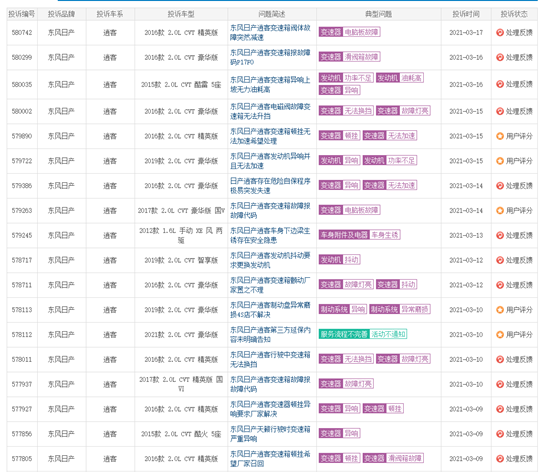Image resolution: width=554 pixels, height=472 pixels.
Task: Click the 处理反馈 icon in row 577856
Action: [x=500, y=434]
